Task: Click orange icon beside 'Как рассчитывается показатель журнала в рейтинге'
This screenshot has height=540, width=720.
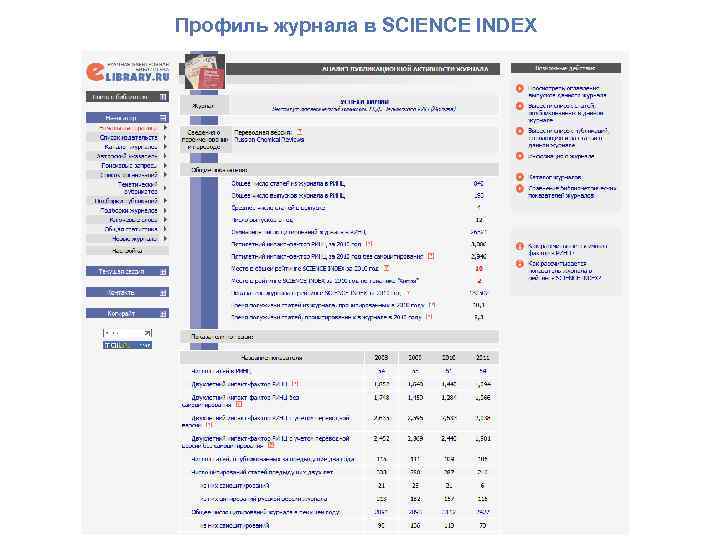Action: pos(520,264)
